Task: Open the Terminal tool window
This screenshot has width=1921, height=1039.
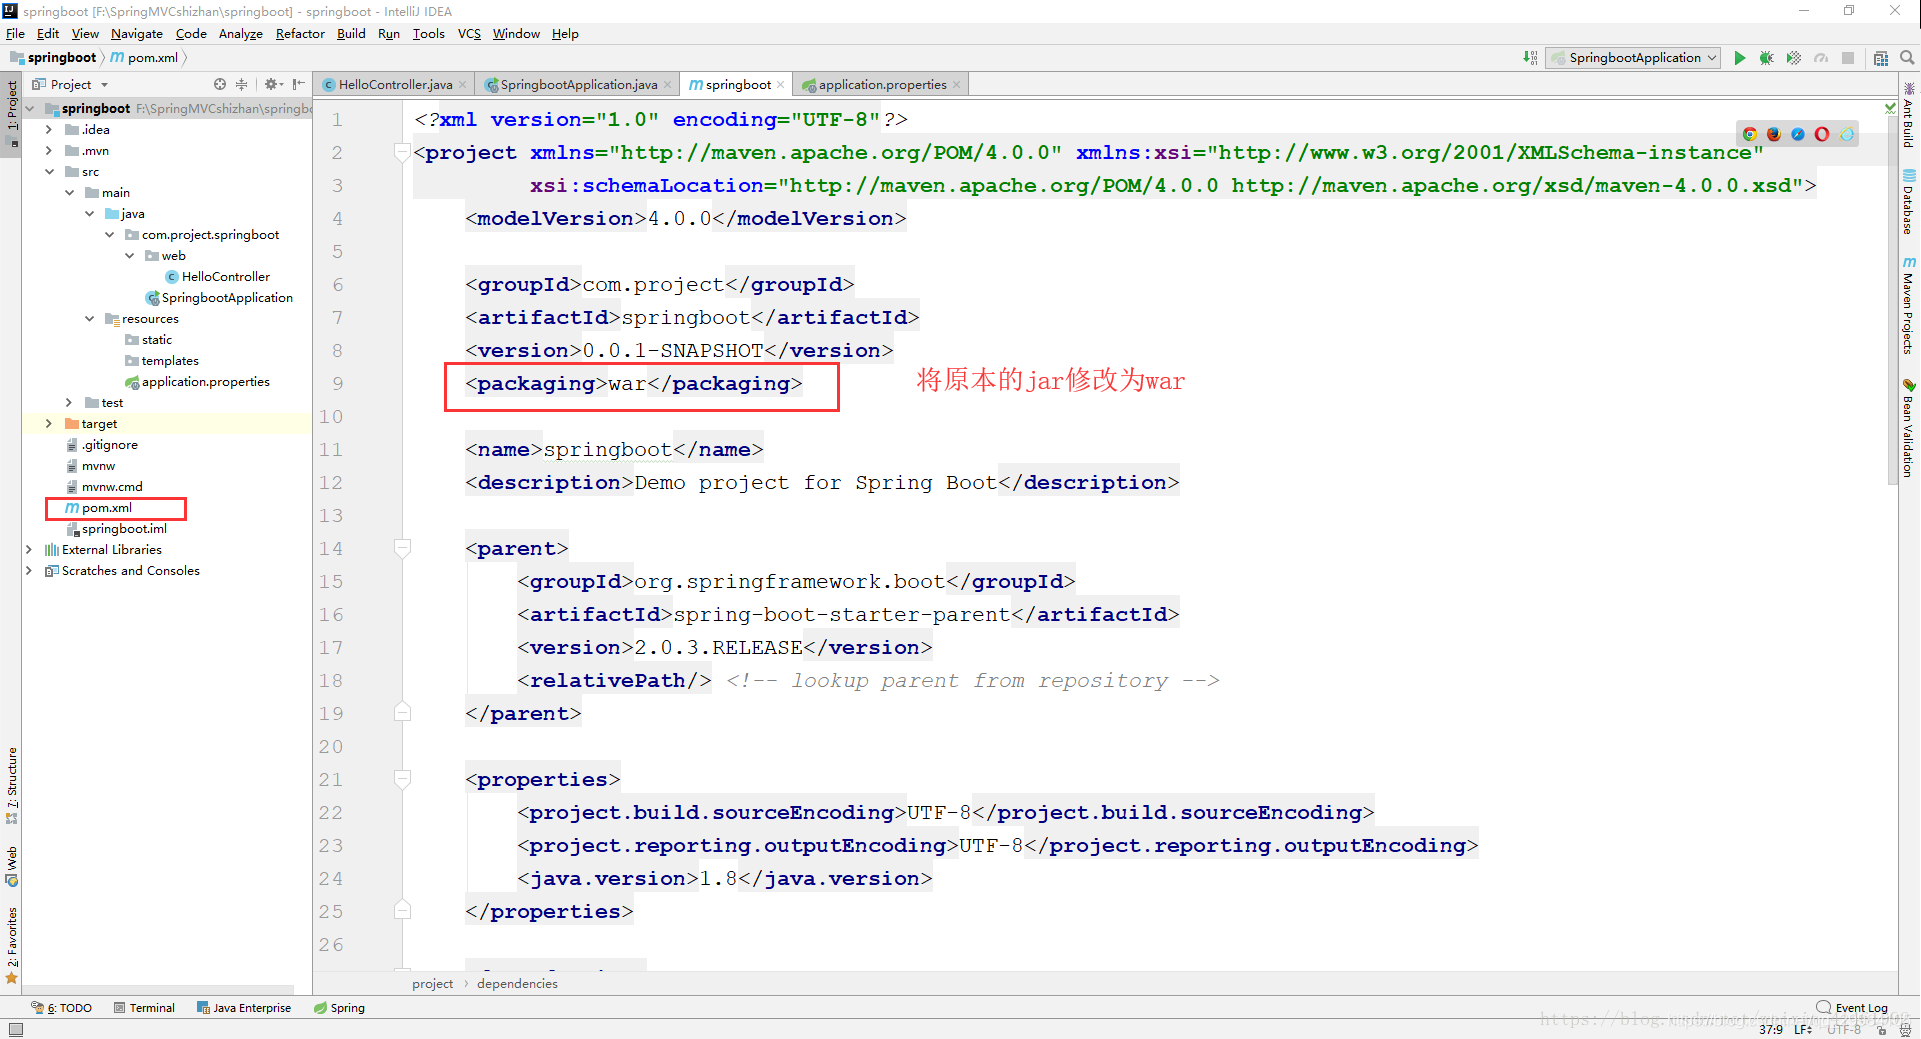Action: (144, 1008)
